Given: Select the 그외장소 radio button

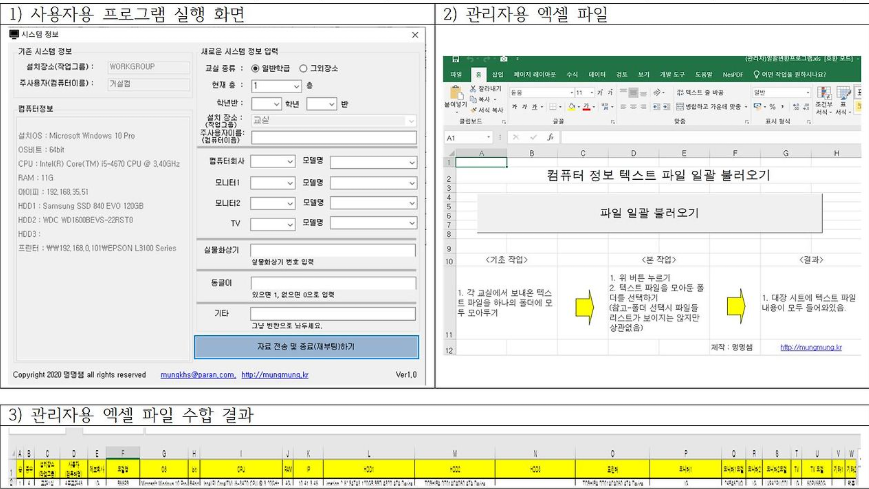Looking at the screenshot, I should pos(304,68).
